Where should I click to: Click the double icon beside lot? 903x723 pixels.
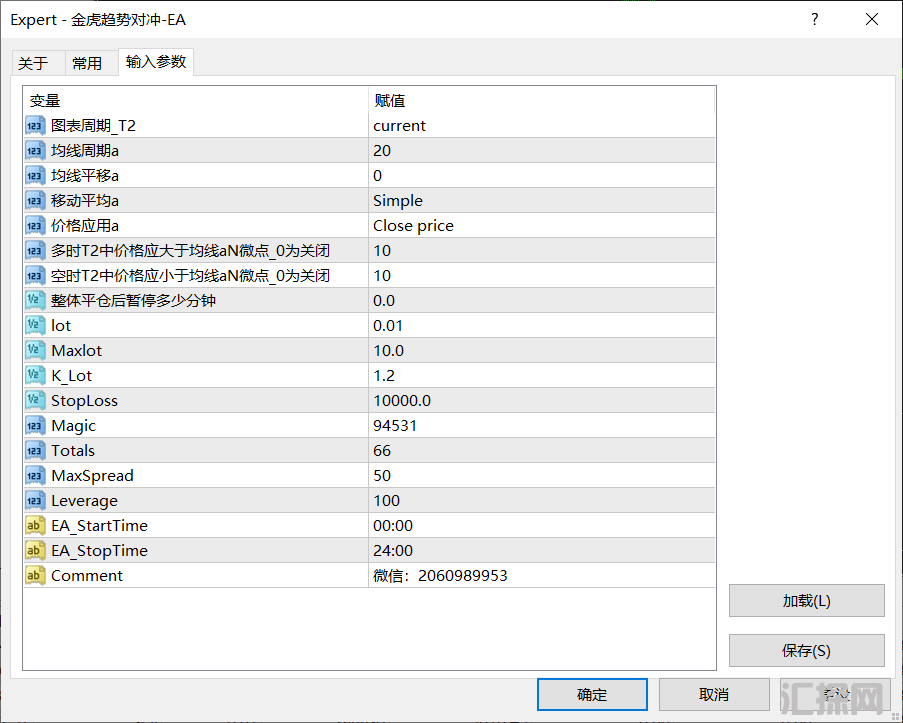(35, 325)
